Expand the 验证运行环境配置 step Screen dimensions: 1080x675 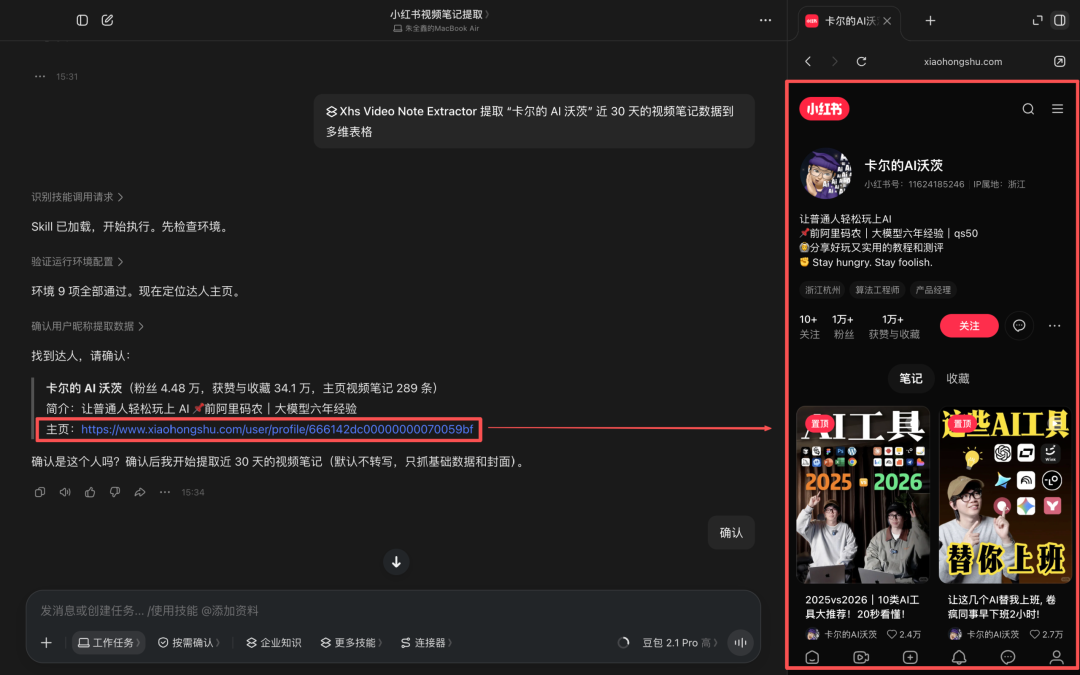pos(77,262)
